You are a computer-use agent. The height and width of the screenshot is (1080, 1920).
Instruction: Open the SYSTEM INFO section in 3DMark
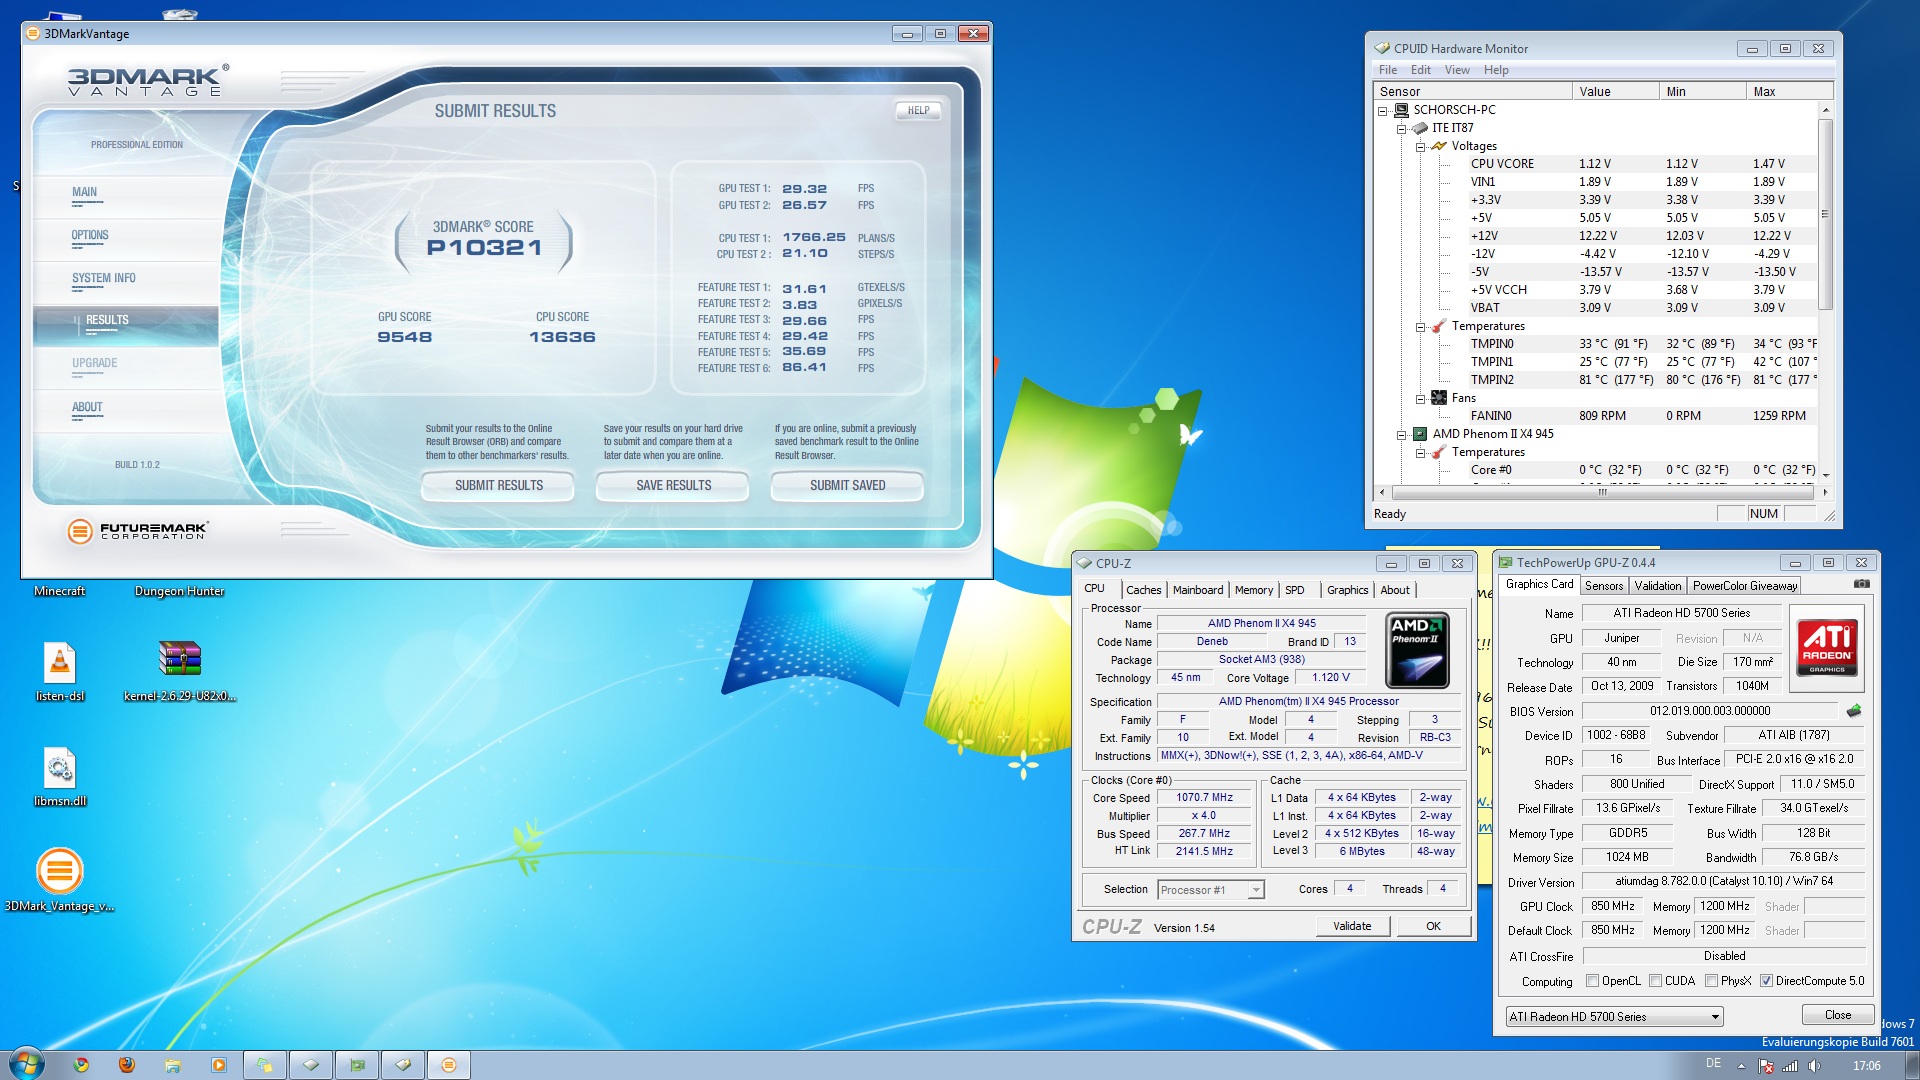pos(104,279)
